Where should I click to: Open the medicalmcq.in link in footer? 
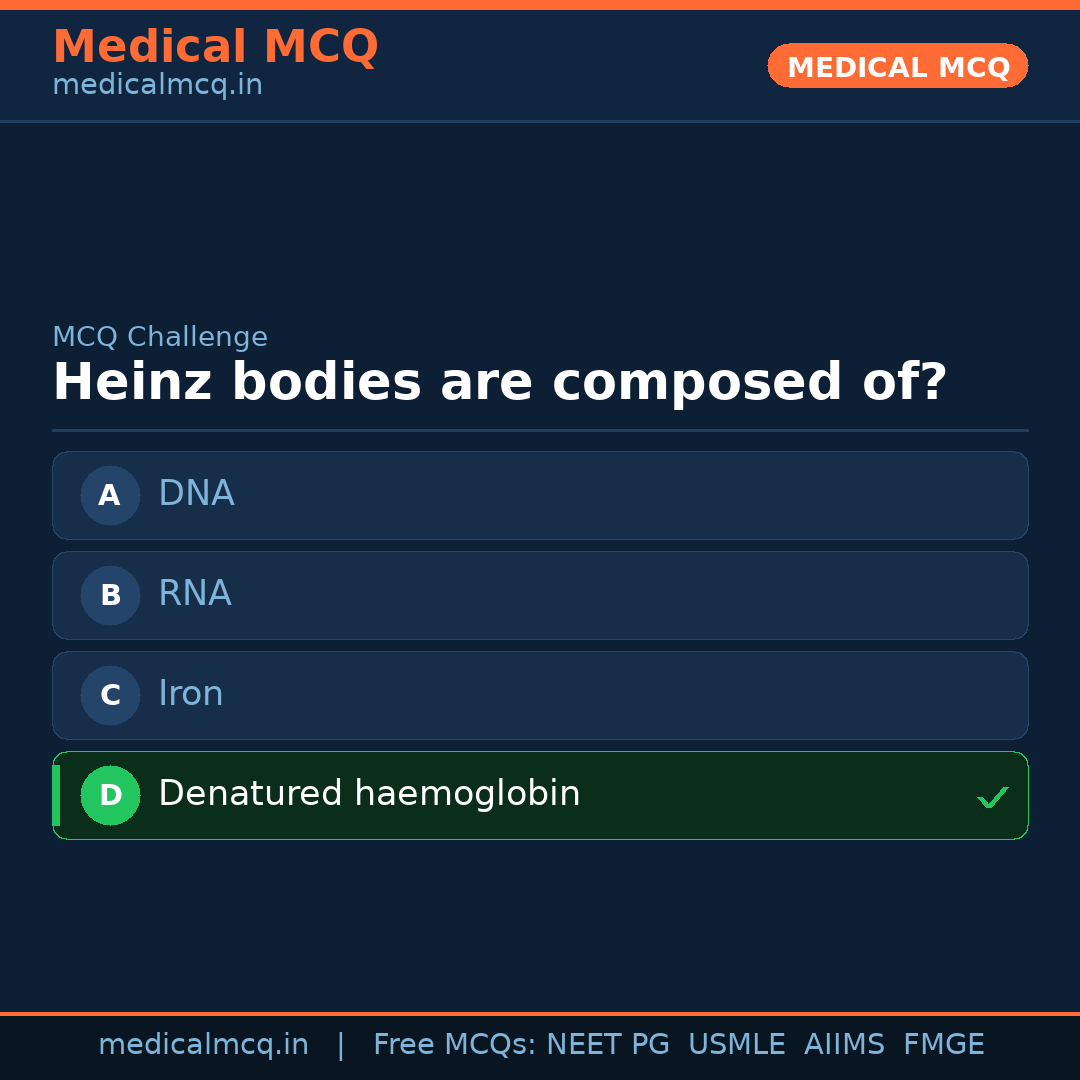coord(203,1045)
